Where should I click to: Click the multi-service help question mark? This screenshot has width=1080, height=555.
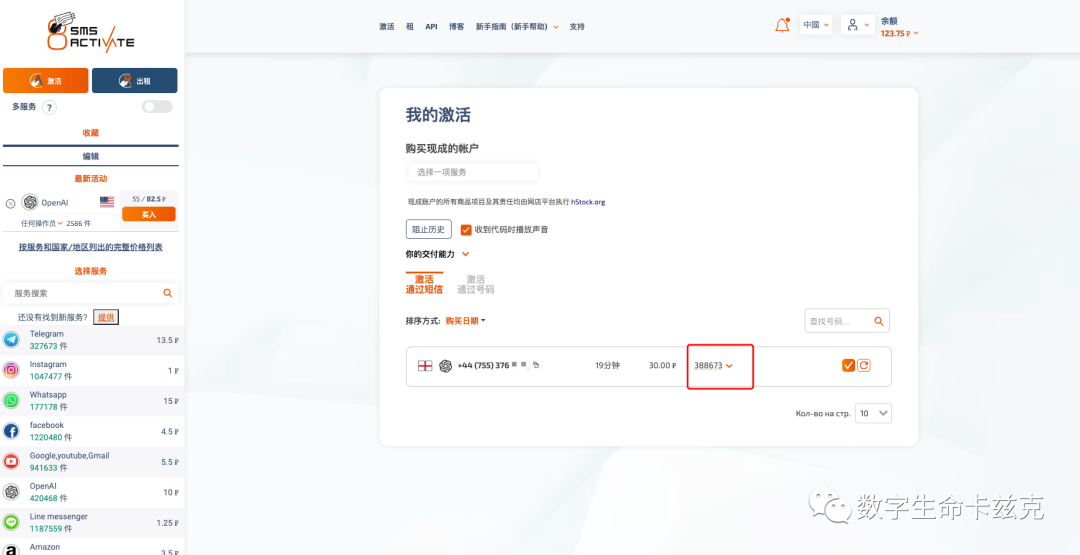tap(49, 107)
